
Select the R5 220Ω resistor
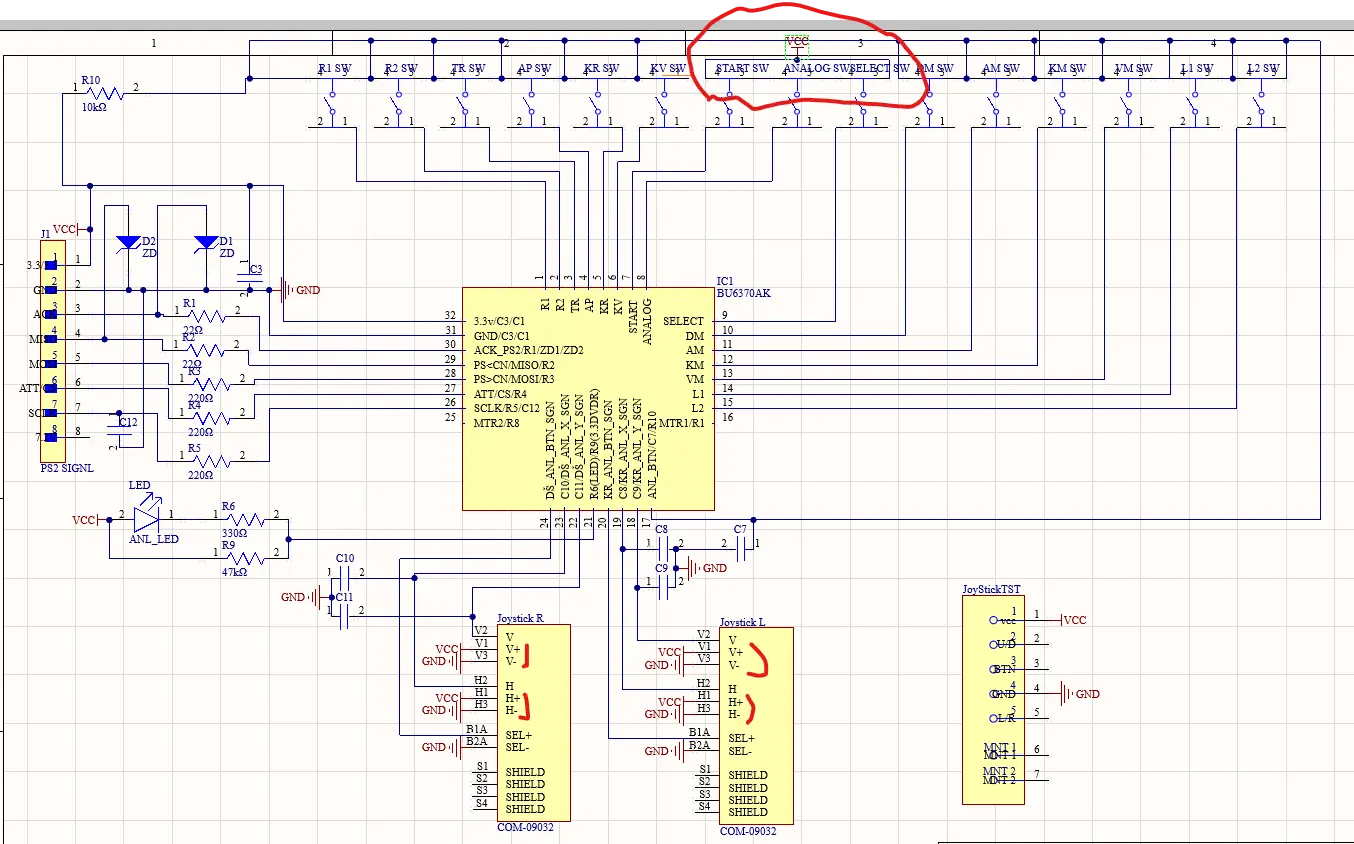click(x=212, y=460)
